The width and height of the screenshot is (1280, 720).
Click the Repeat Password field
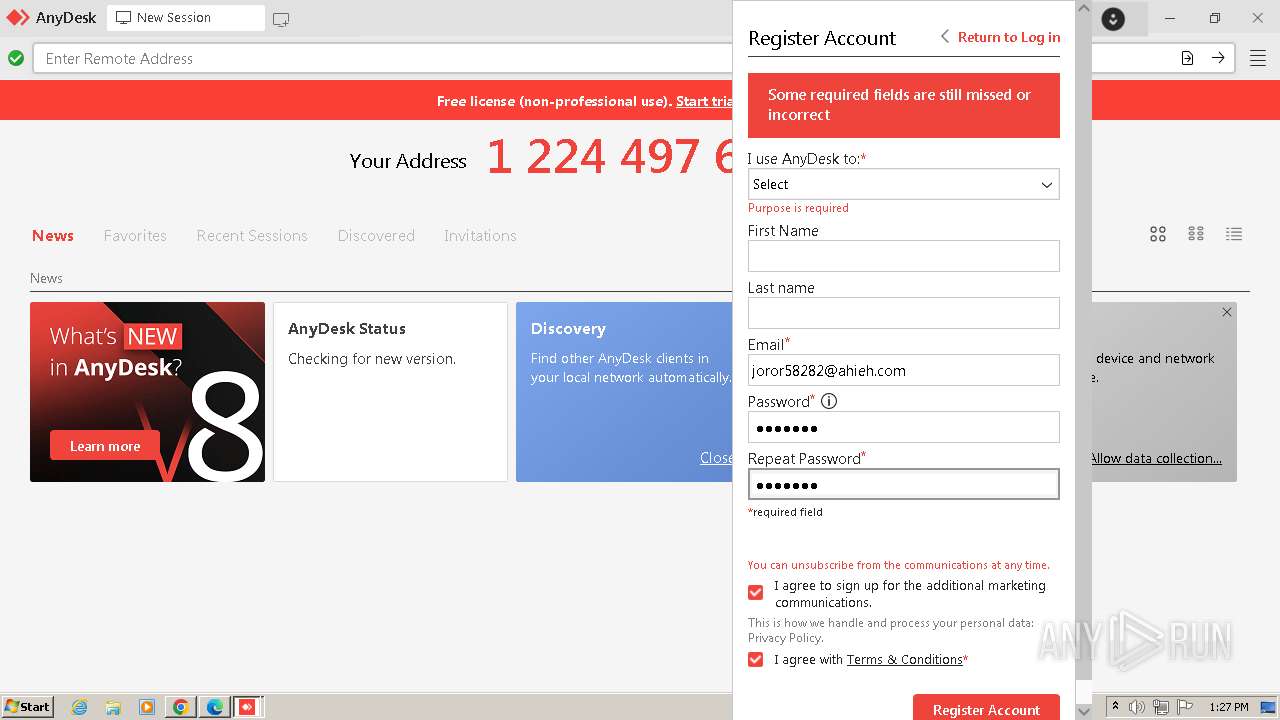click(903, 484)
